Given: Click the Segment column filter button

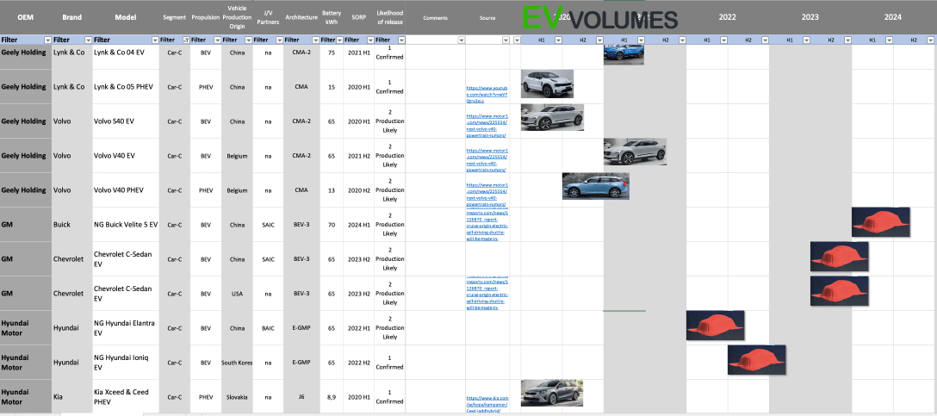Looking at the screenshot, I should (185, 40).
